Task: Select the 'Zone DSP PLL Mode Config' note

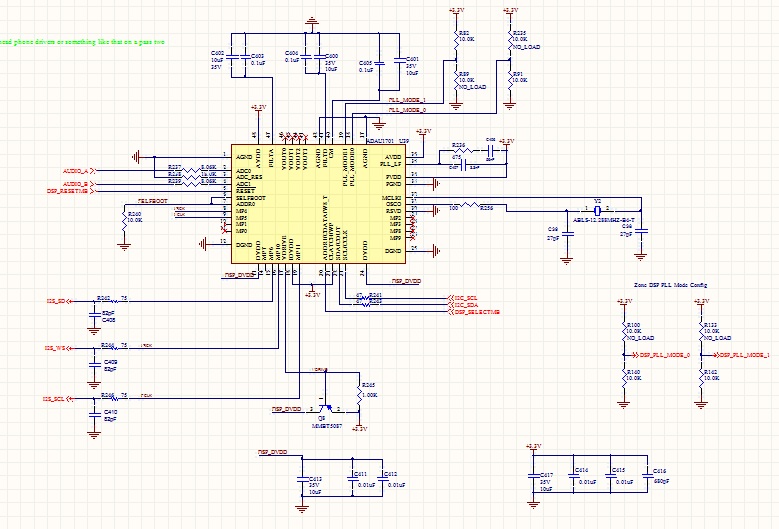Action: point(670,285)
